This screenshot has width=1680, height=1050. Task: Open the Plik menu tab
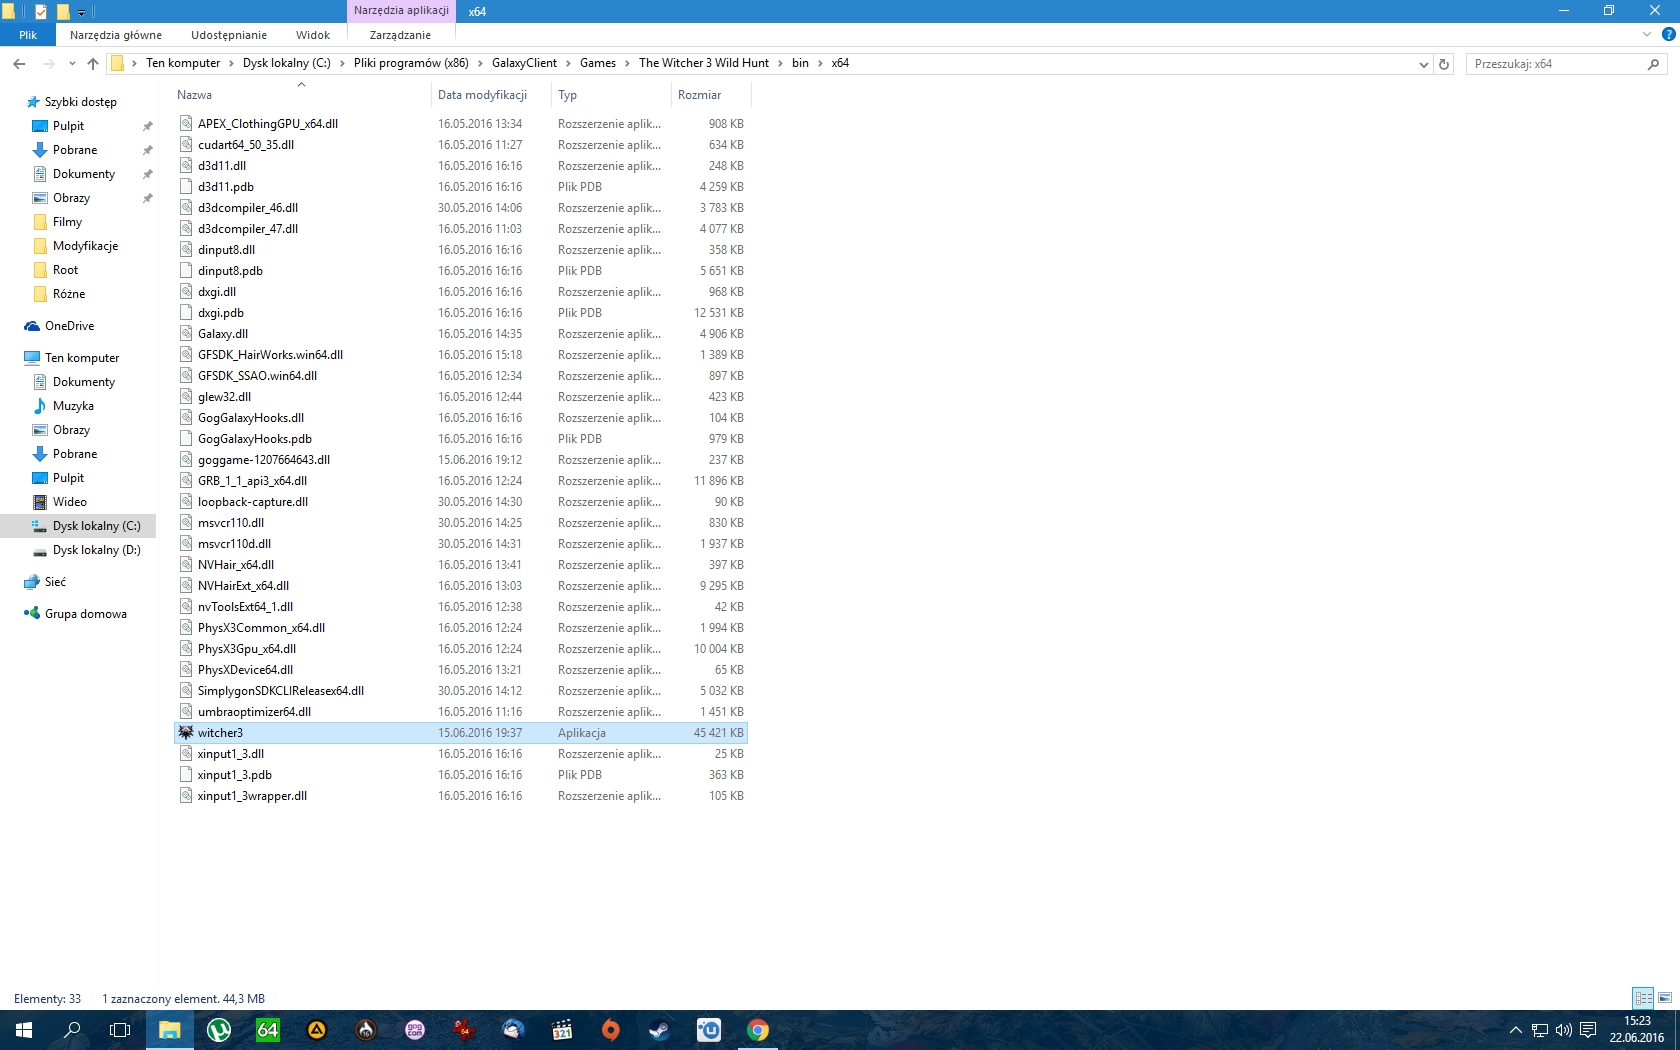(x=28, y=34)
